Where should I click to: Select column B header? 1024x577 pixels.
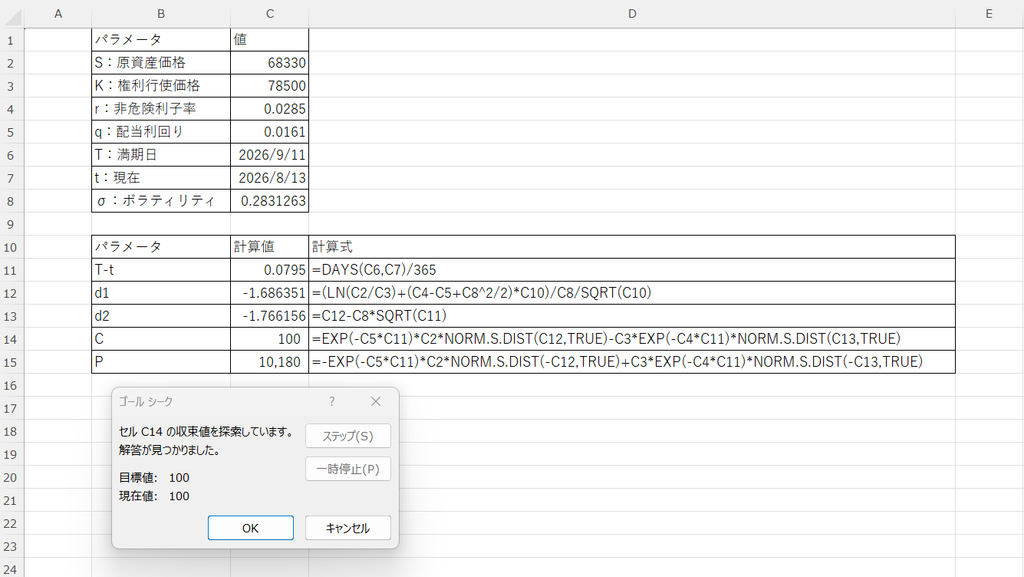coord(161,14)
